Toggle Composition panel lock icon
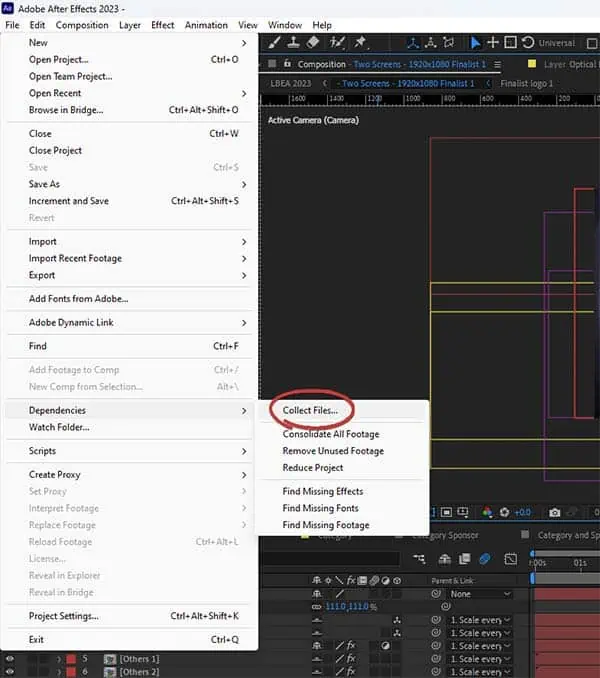The image size is (600, 678). pos(287,64)
